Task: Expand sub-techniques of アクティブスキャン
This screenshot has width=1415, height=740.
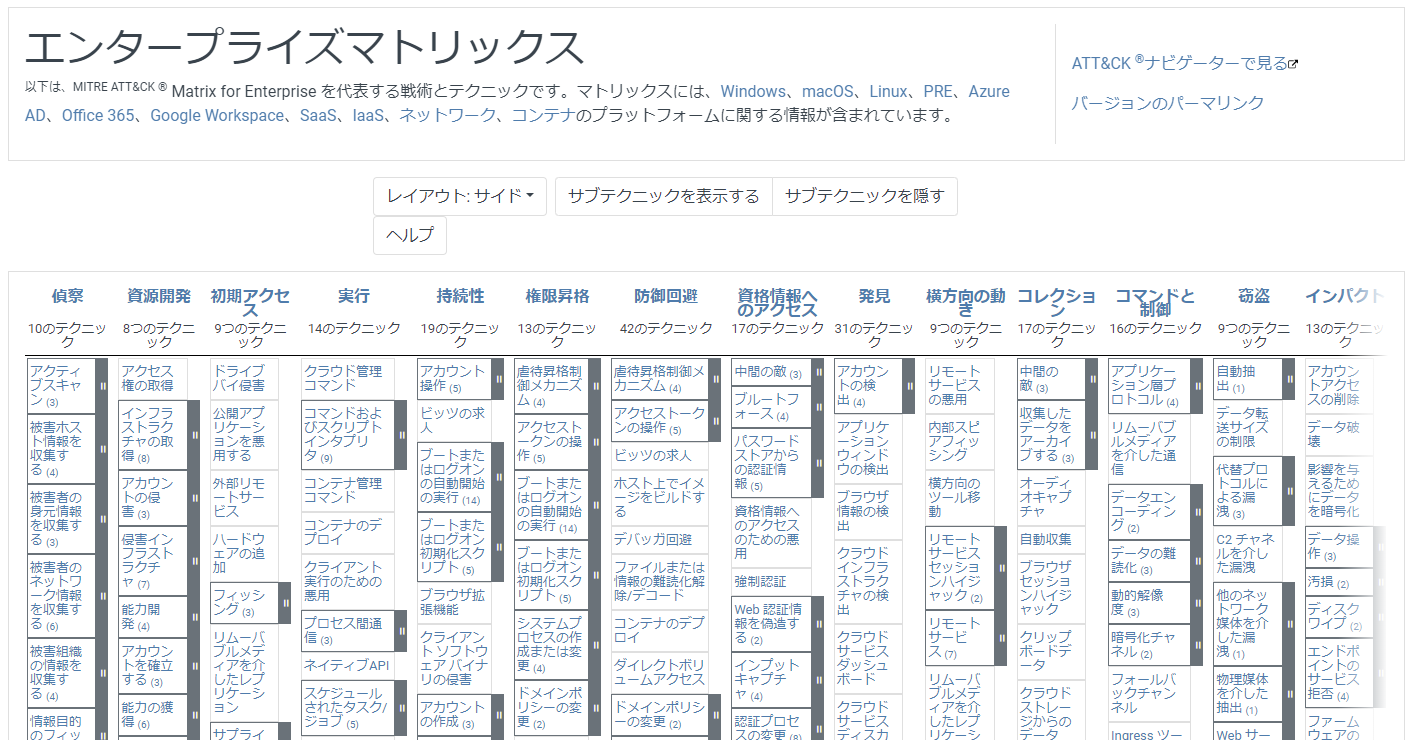Action: pos(102,385)
